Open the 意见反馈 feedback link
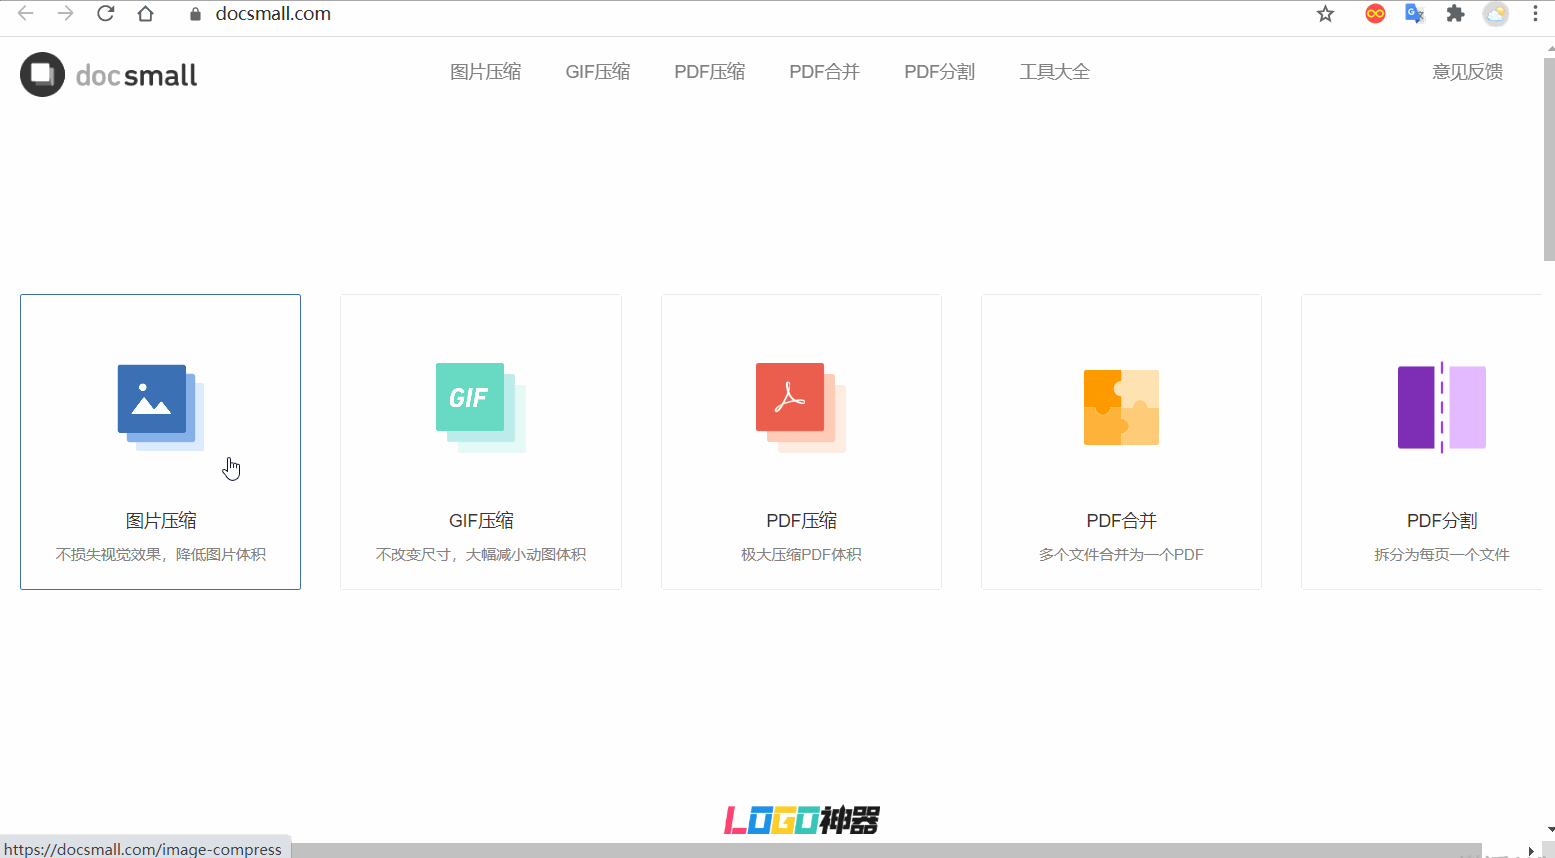 [x=1468, y=72]
